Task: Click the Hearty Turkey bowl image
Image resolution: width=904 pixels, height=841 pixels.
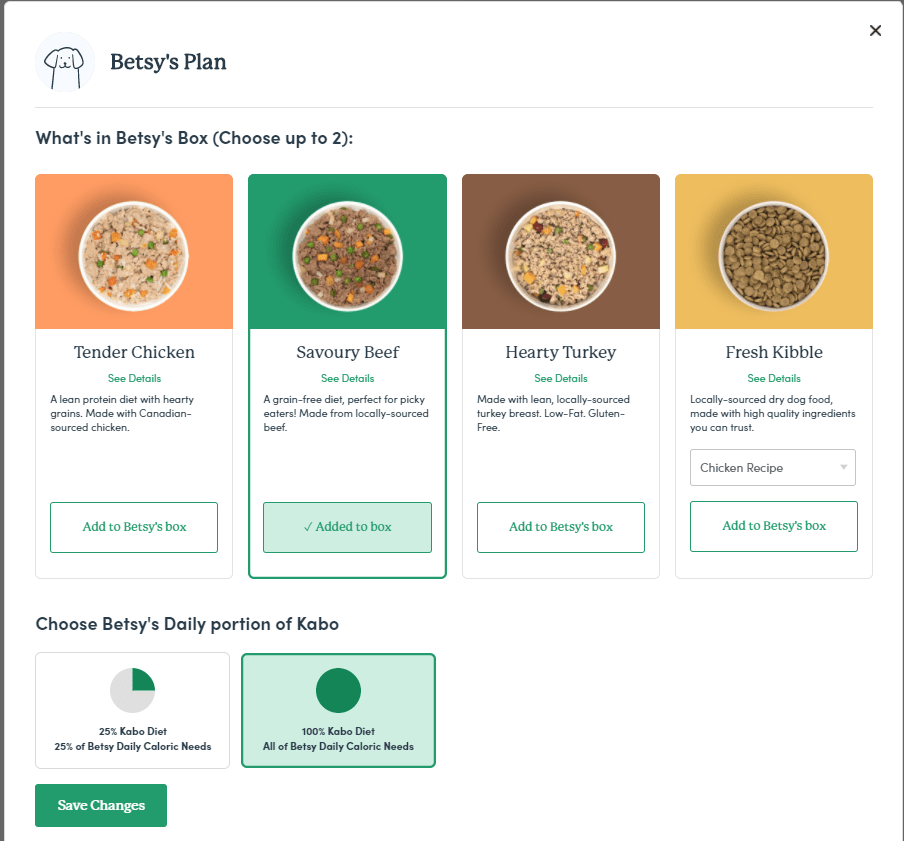Action: pos(560,252)
